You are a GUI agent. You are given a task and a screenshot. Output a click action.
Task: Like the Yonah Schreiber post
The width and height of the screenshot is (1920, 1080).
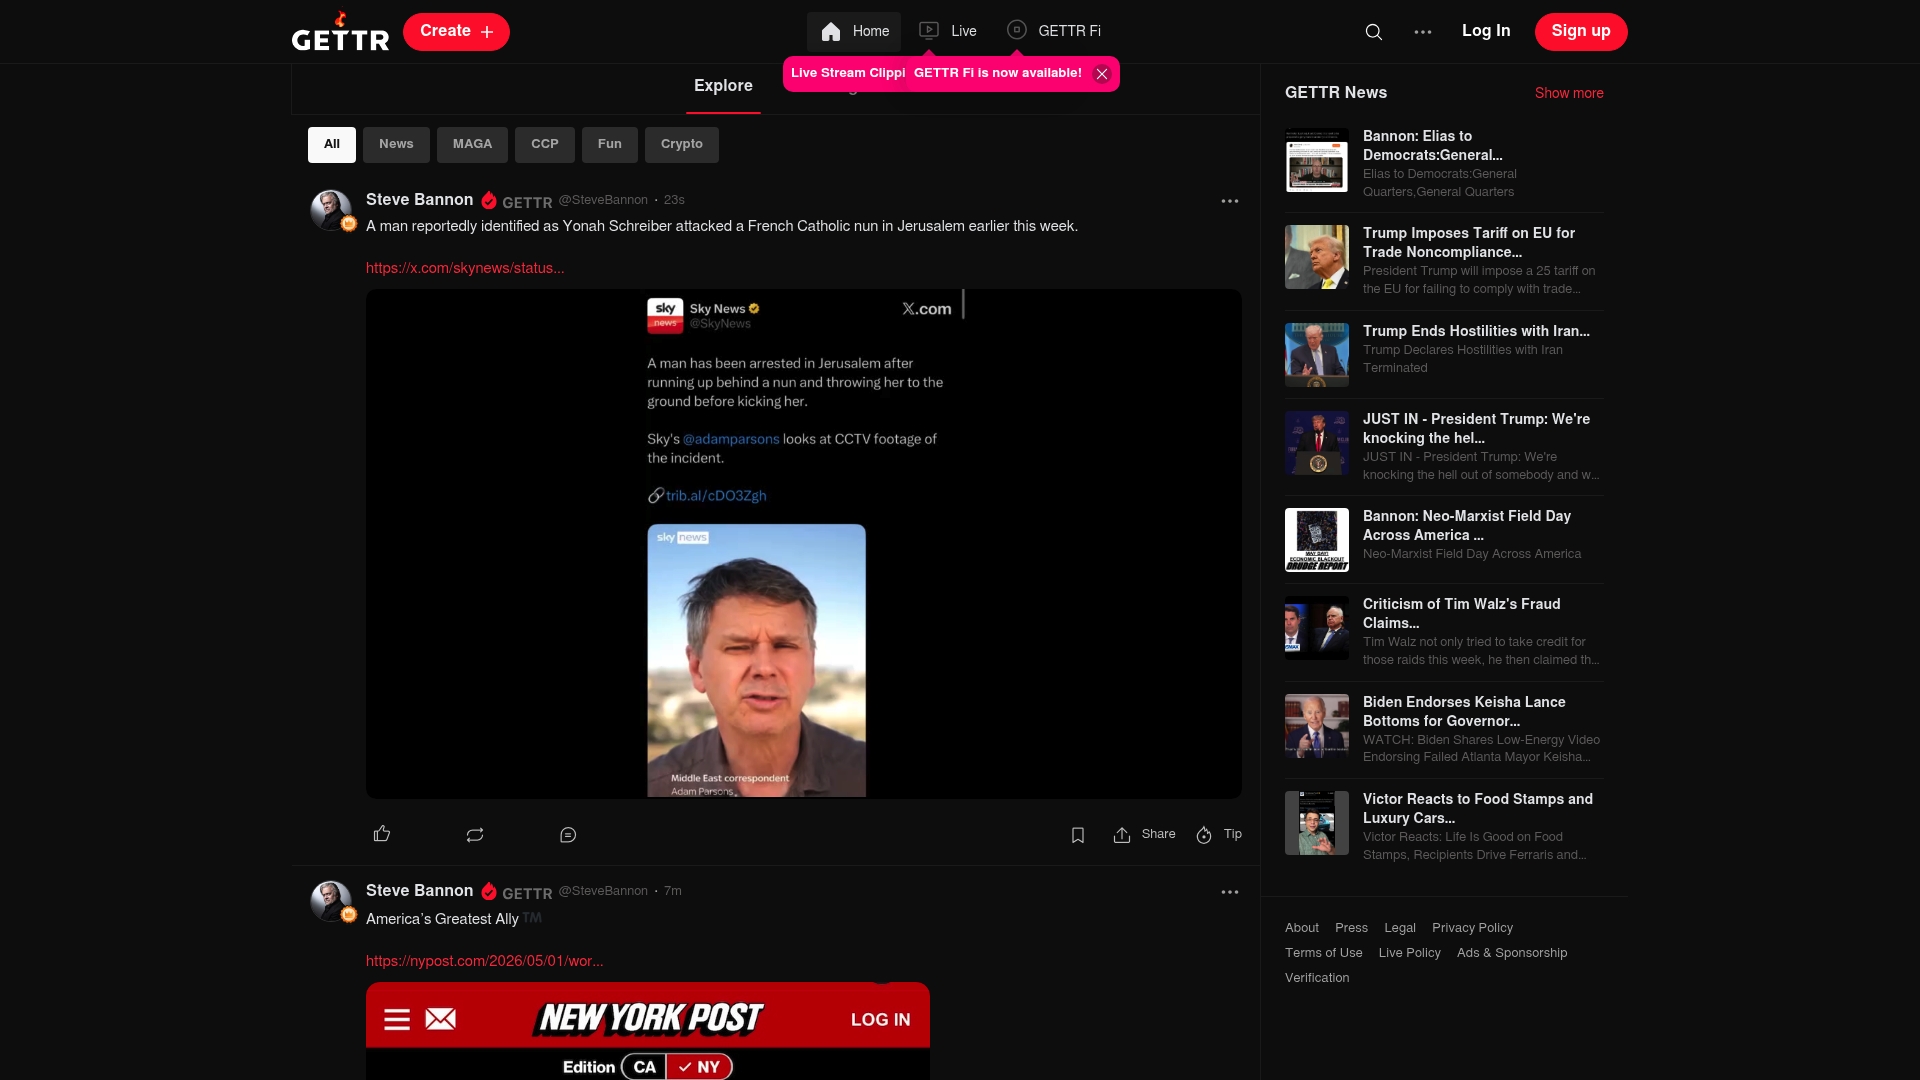point(382,834)
